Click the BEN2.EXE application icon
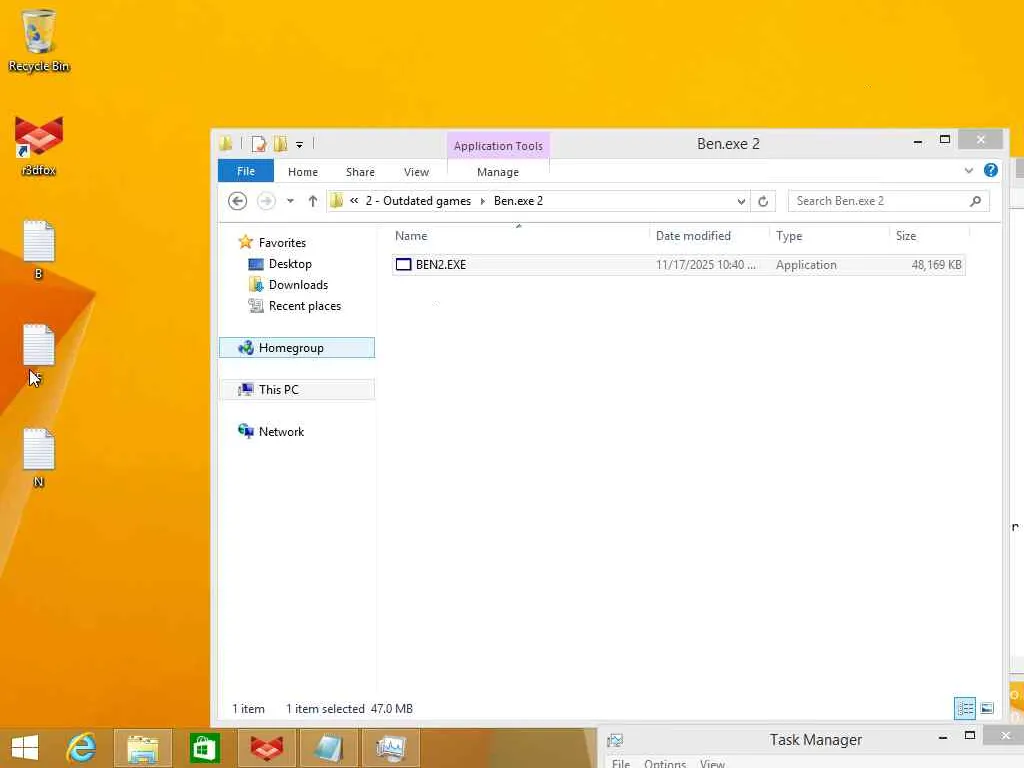This screenshot has height=768, width=1024. [x=404, y=264]
